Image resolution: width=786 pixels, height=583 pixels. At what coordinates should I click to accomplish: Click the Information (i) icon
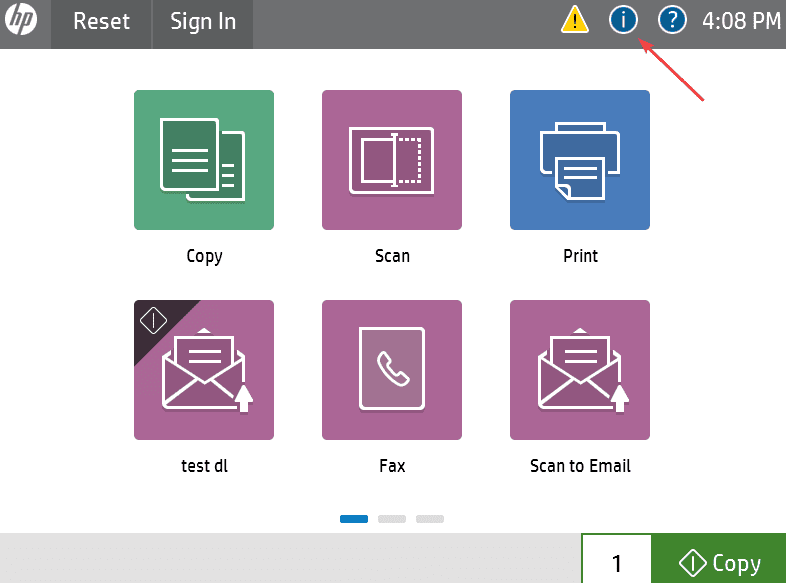tap(623, 20)
